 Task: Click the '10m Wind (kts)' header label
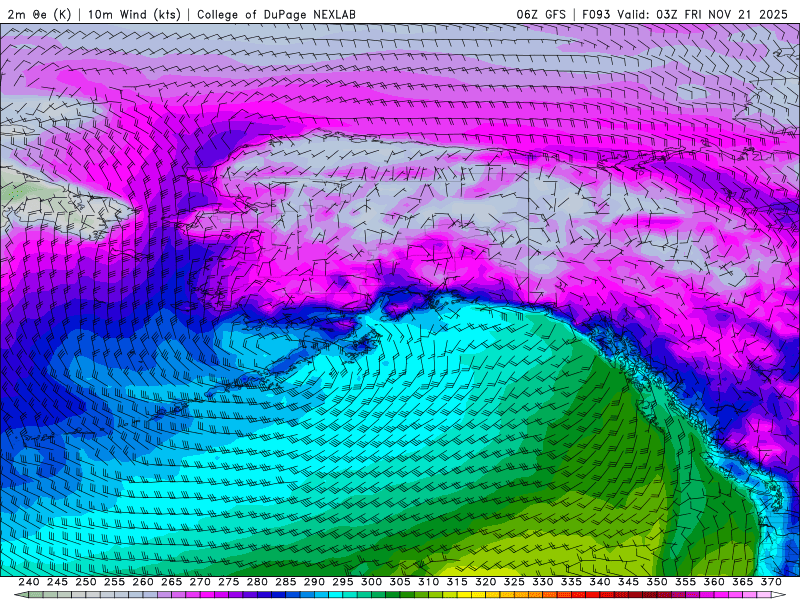135,14
